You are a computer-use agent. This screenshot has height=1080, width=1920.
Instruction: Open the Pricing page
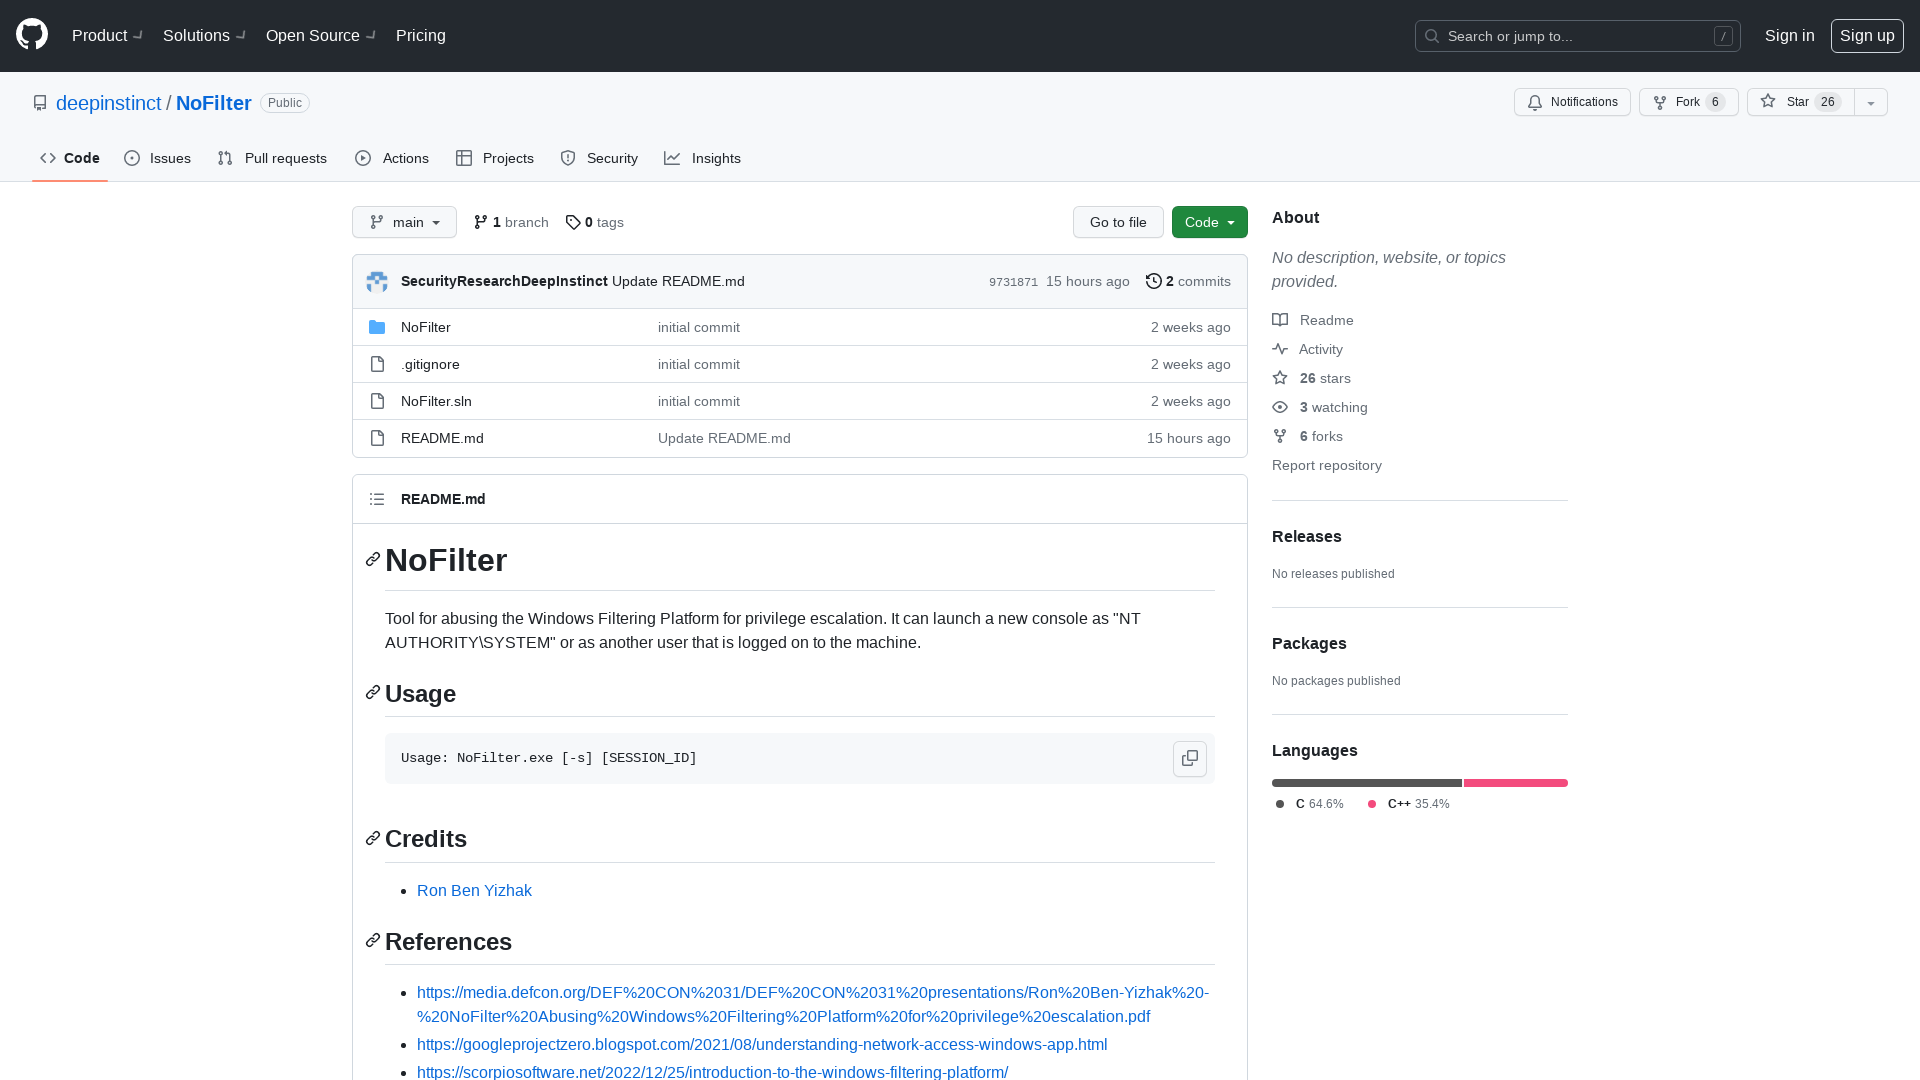pos(421,35)
